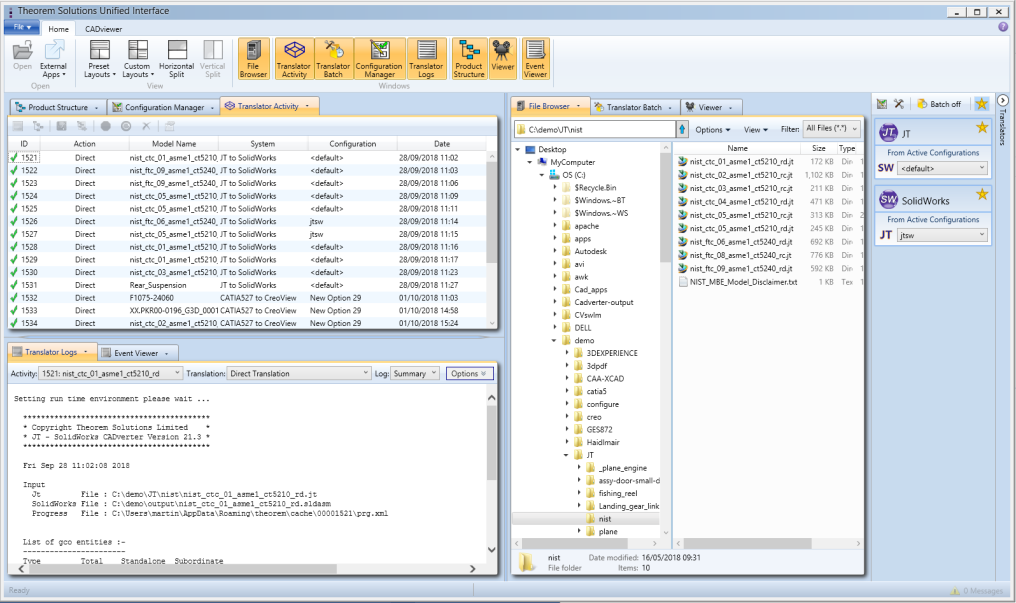Sort activity list by Date column

point(442,144)
